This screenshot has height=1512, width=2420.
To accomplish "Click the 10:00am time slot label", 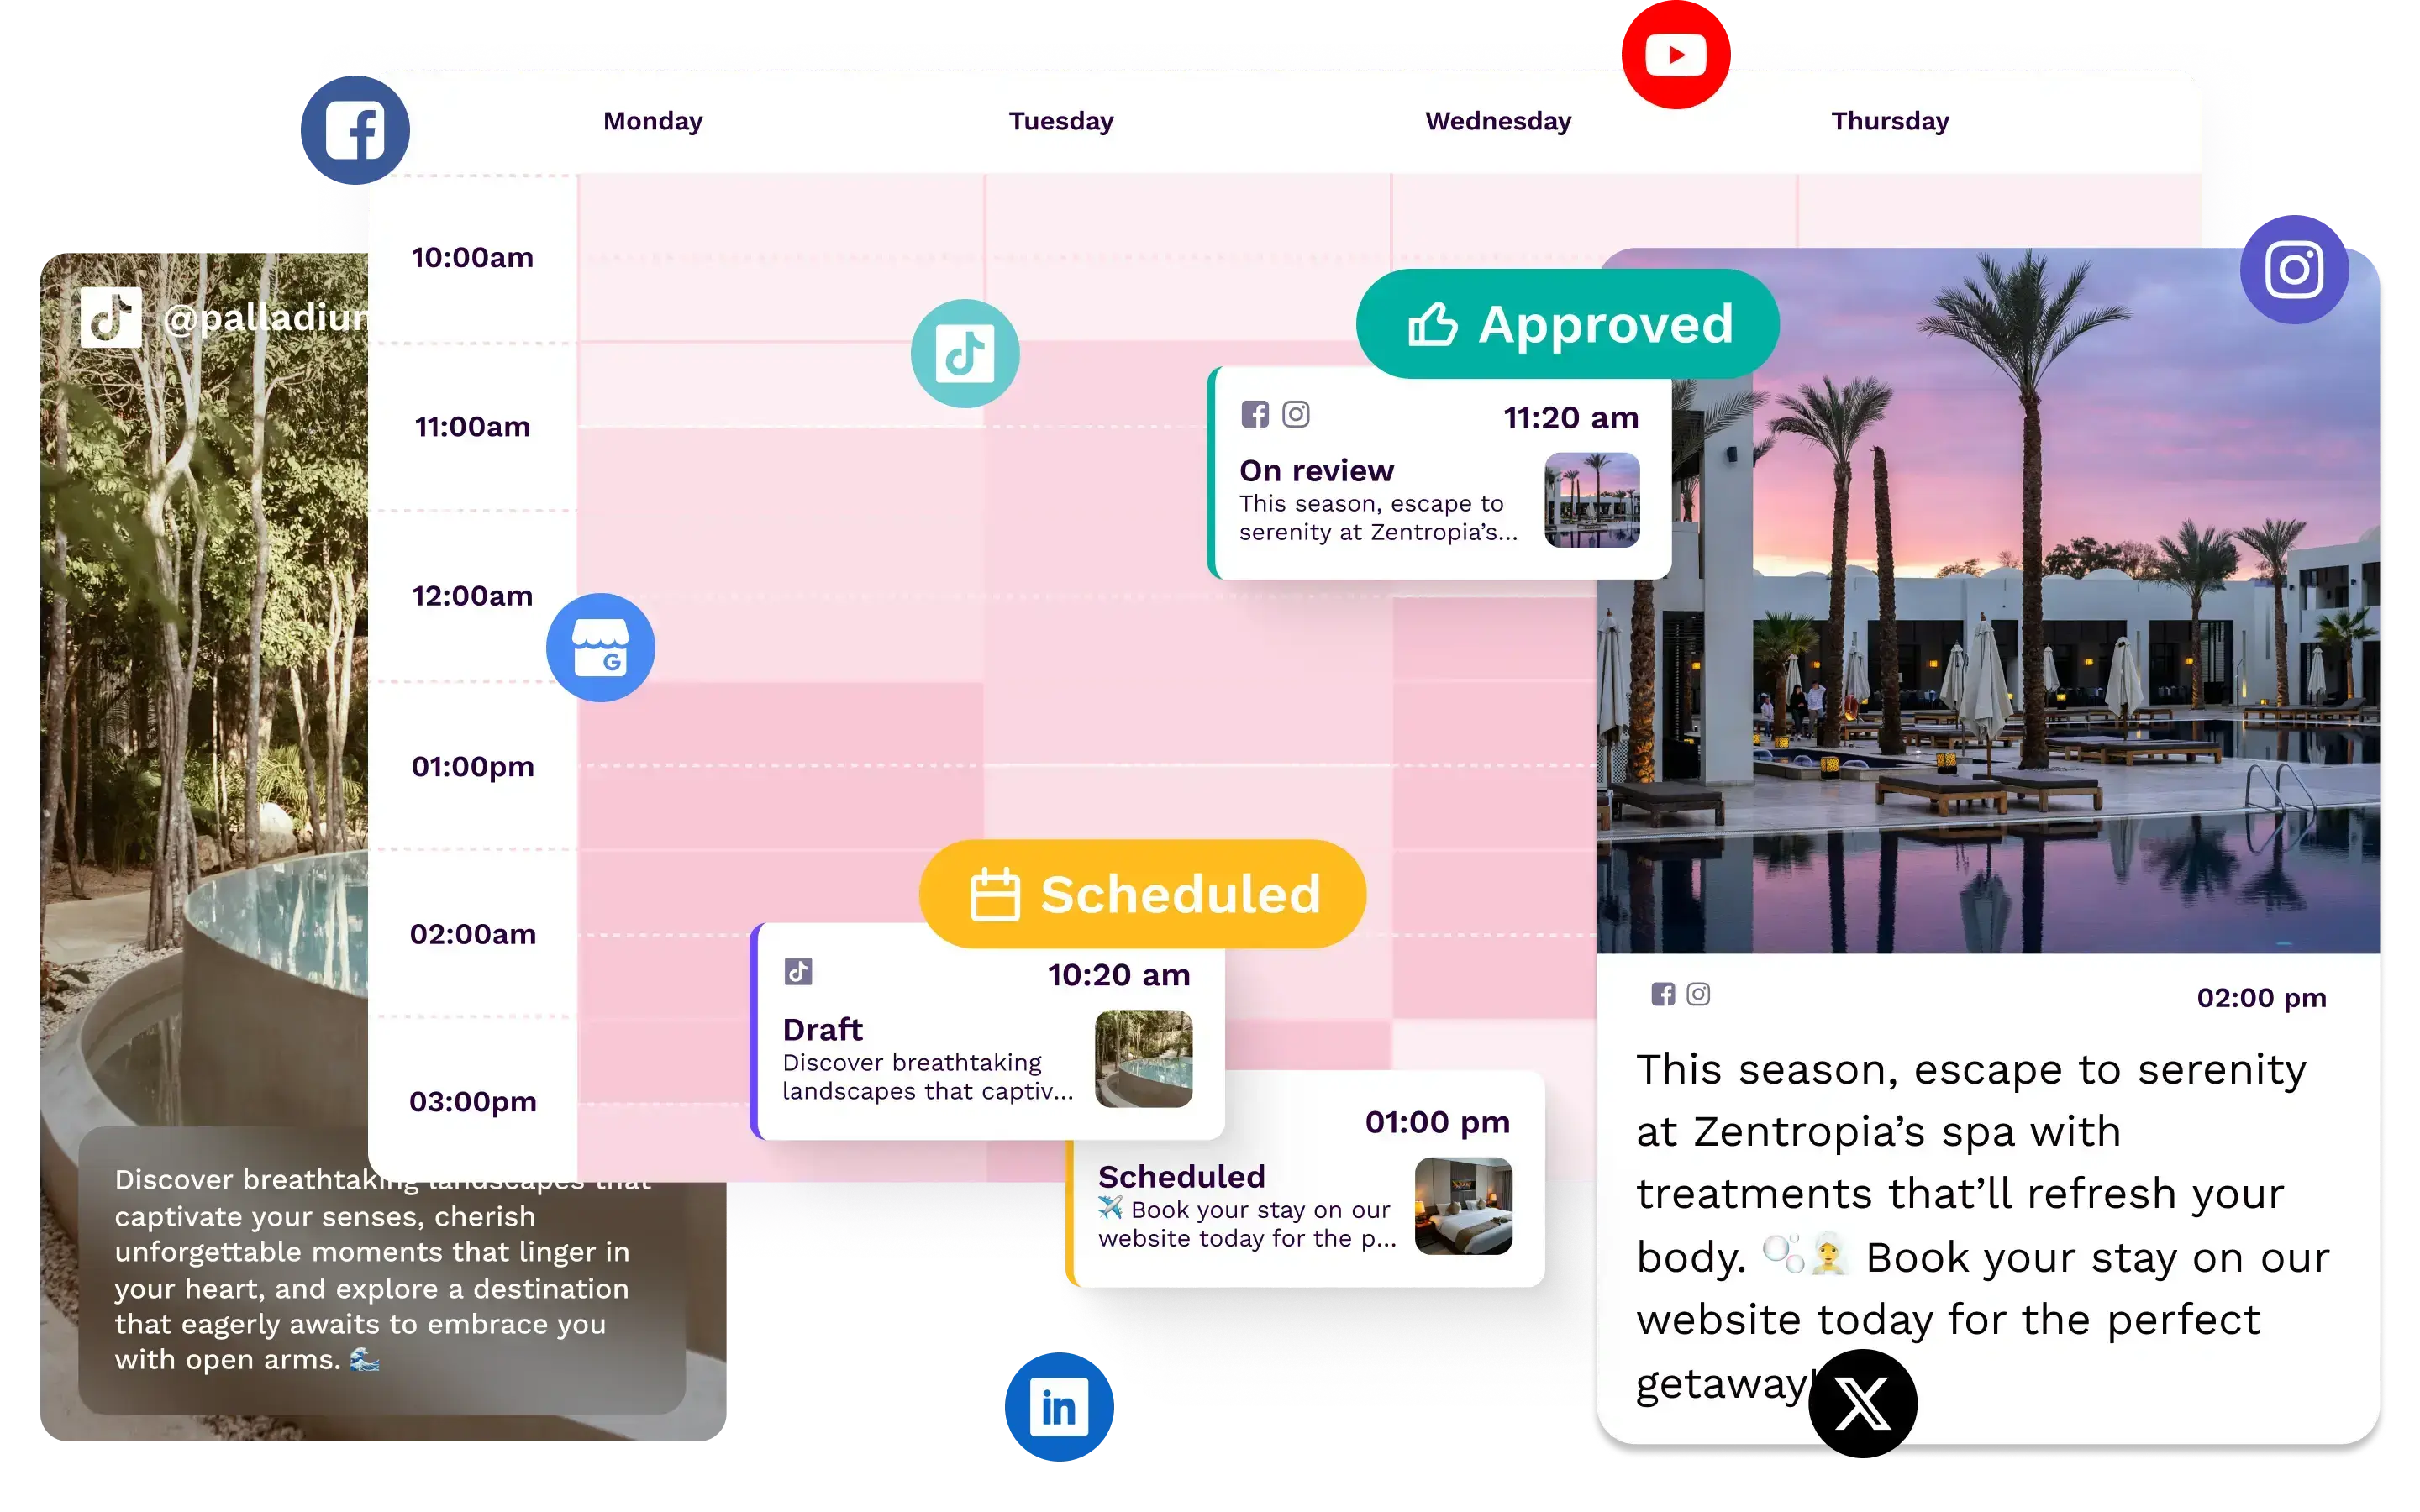I will coord(473,258).
